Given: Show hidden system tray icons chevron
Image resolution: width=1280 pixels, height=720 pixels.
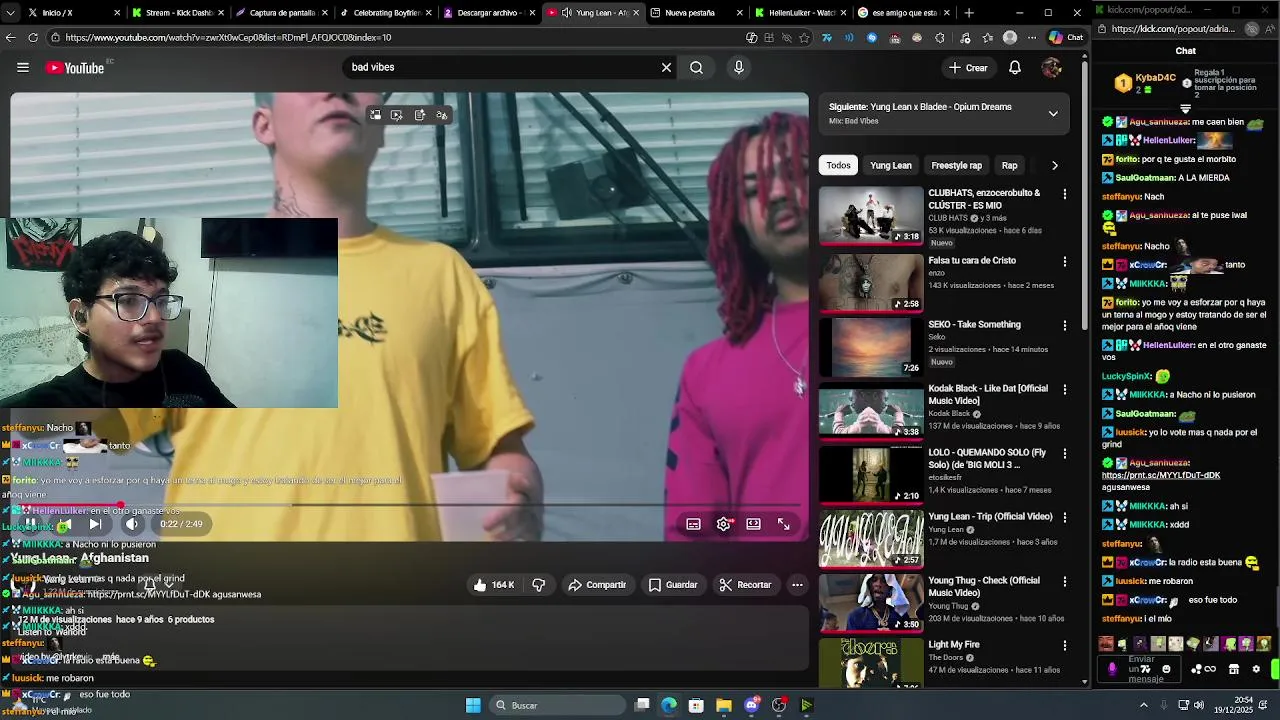Looking at the screenshot, I should pos(1144,705).
